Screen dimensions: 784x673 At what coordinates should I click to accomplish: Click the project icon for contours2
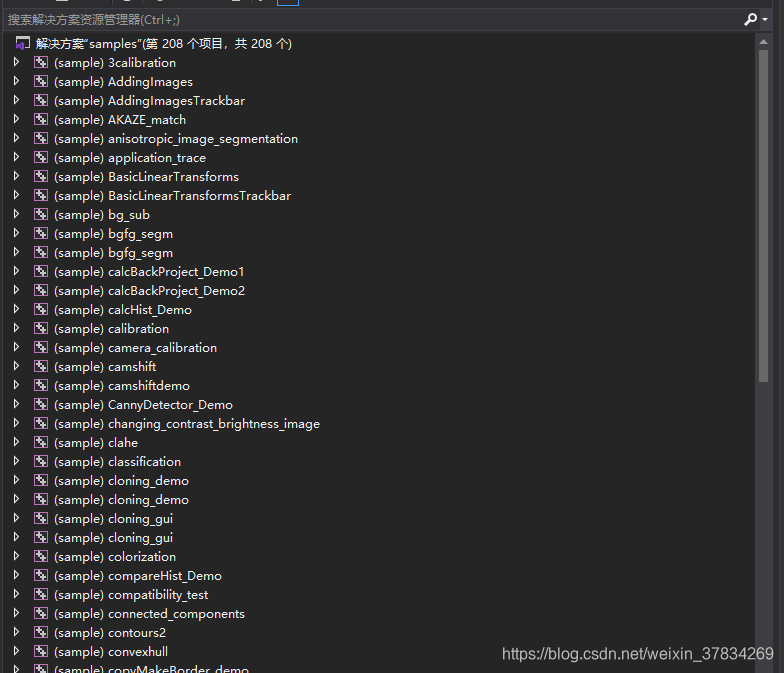(41, 632)
